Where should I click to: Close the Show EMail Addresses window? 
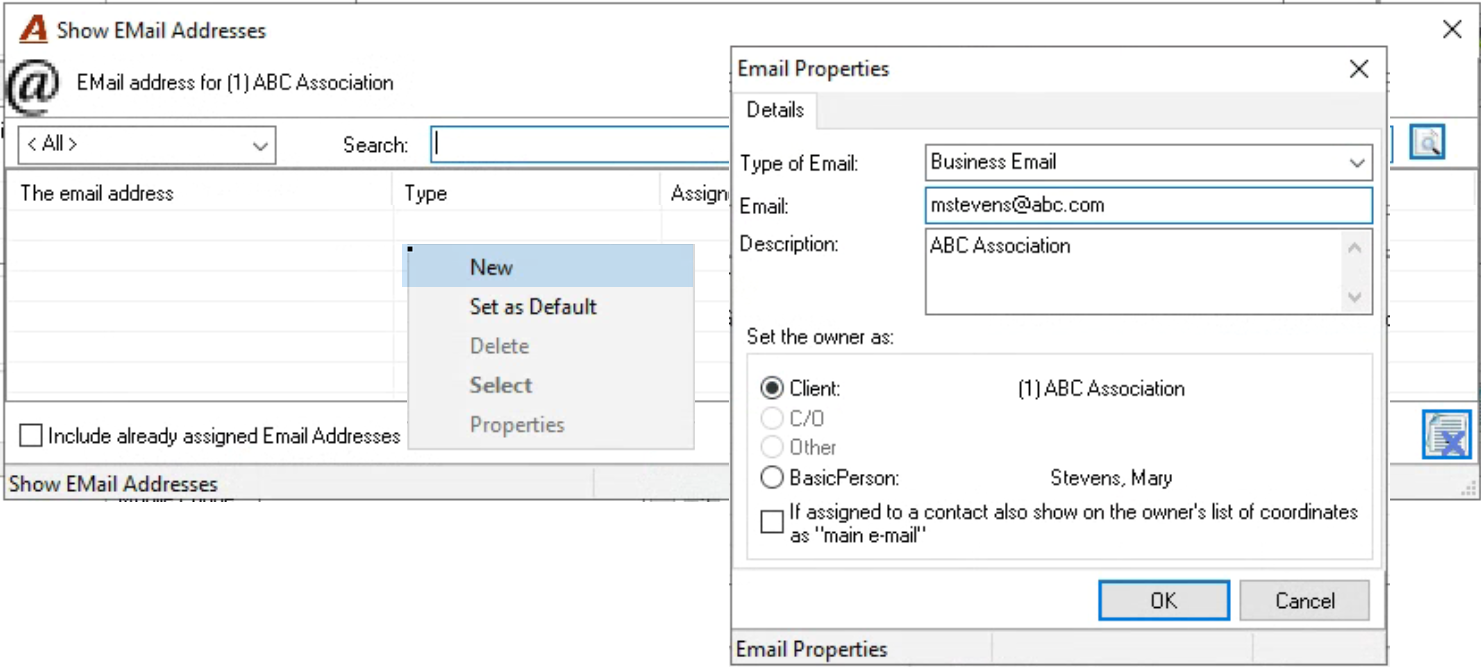tap(1452, 30)
